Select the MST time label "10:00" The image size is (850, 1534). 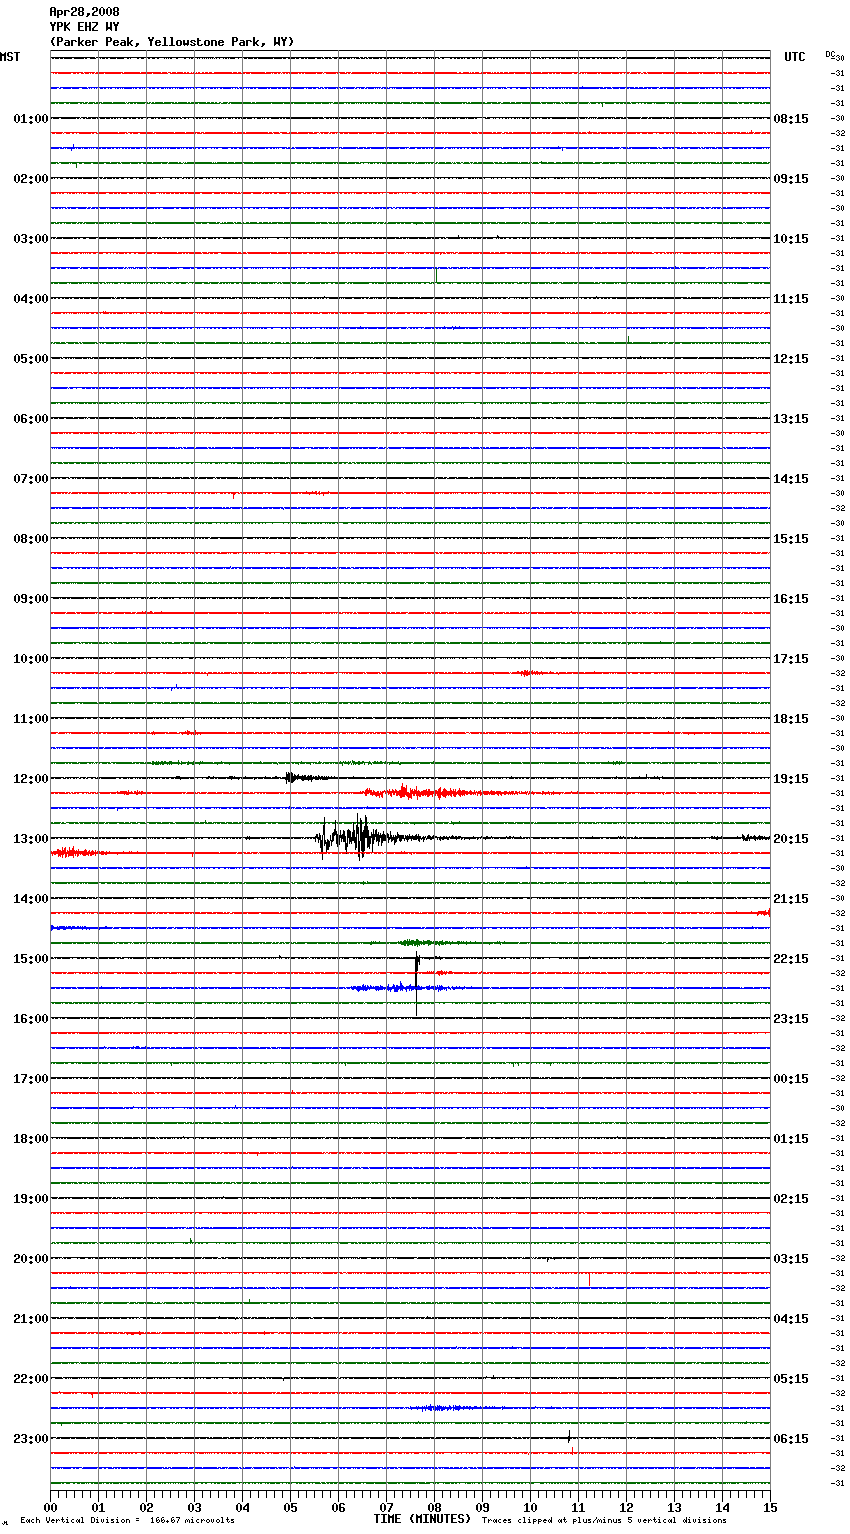[x=31, y=659]
